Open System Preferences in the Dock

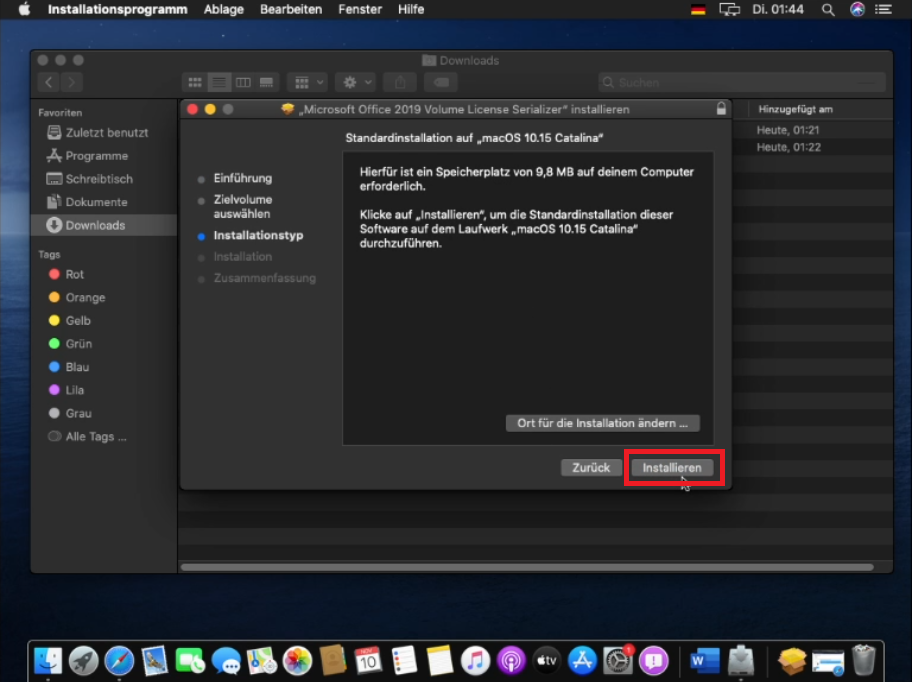click(x=618, y=660)
